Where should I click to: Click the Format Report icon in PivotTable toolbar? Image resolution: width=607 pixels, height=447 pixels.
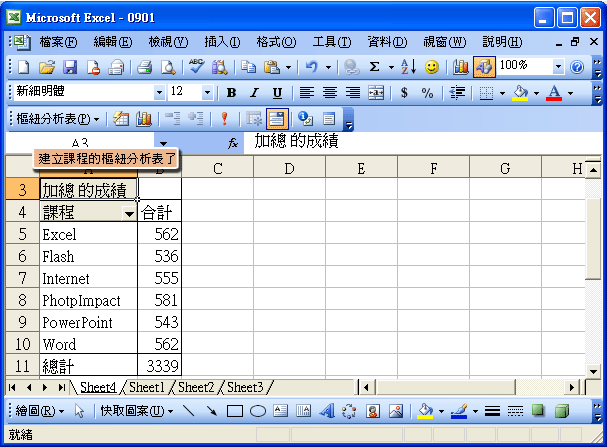click(x=121, y=119)
